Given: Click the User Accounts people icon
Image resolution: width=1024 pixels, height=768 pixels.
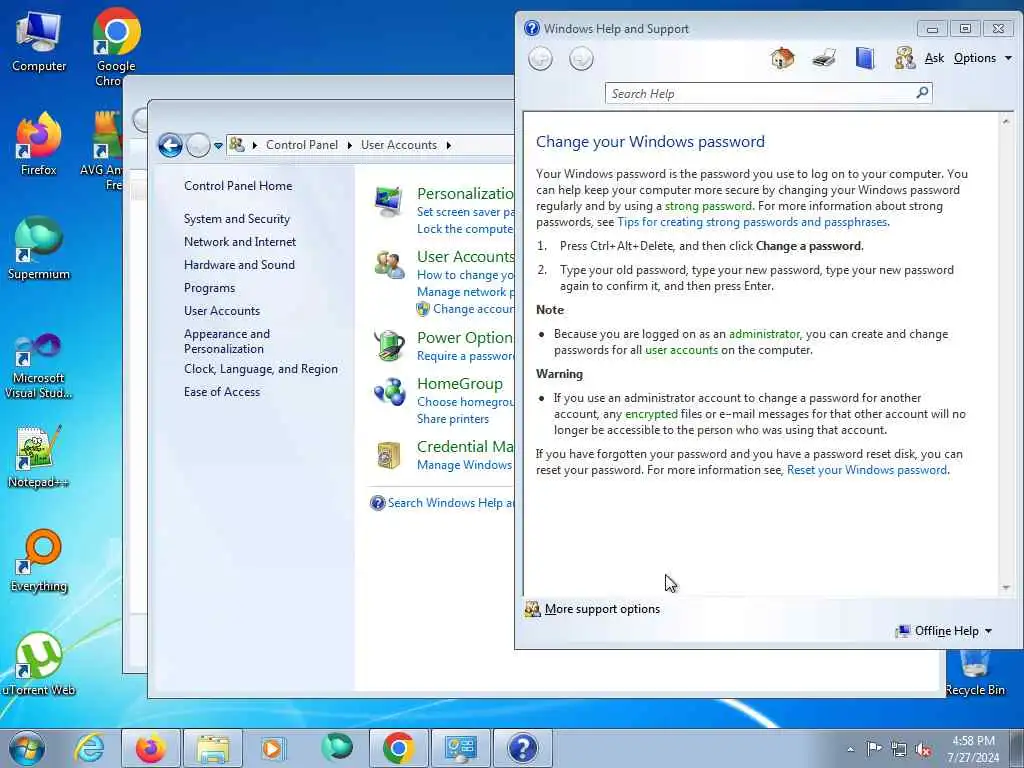Looking at the screenshot, I should tap(389, 264).
